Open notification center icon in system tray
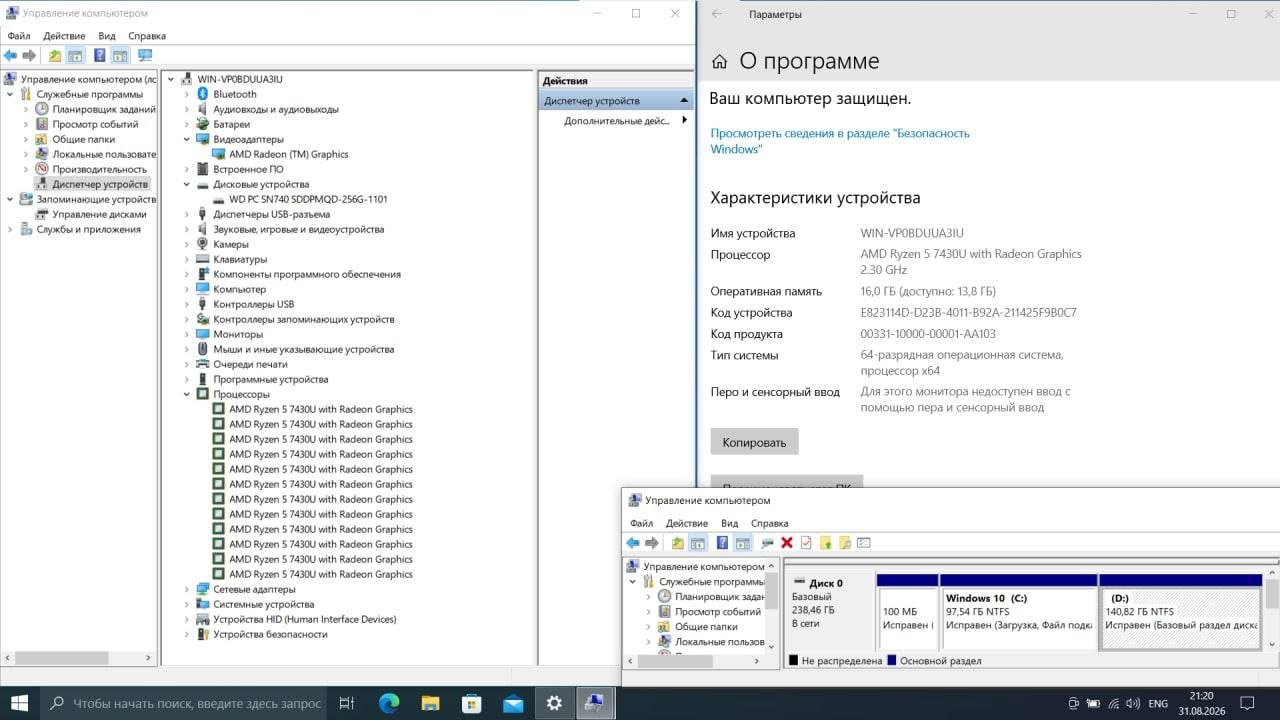This screenshot has height=720, width=1280. [1247, 703]
